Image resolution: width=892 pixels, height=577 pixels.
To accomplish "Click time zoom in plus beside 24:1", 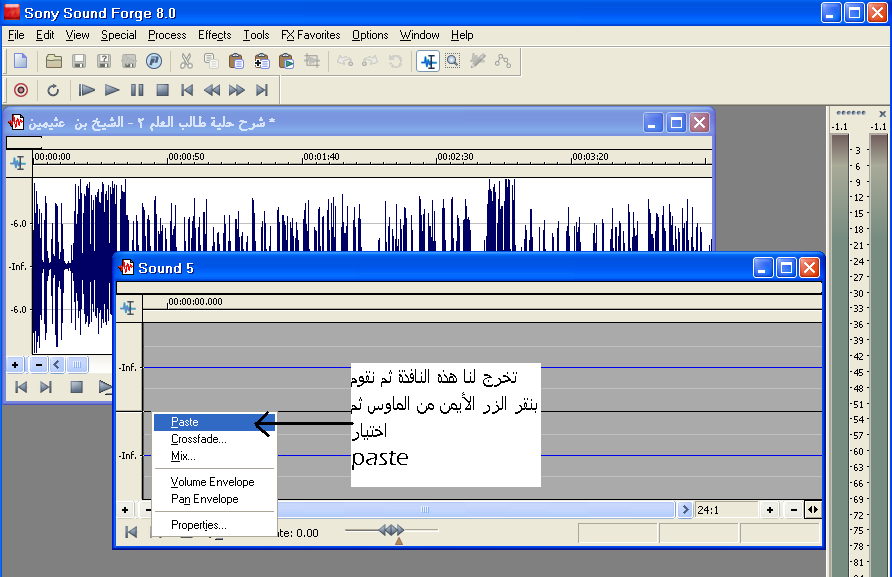I will pos(770,510).
